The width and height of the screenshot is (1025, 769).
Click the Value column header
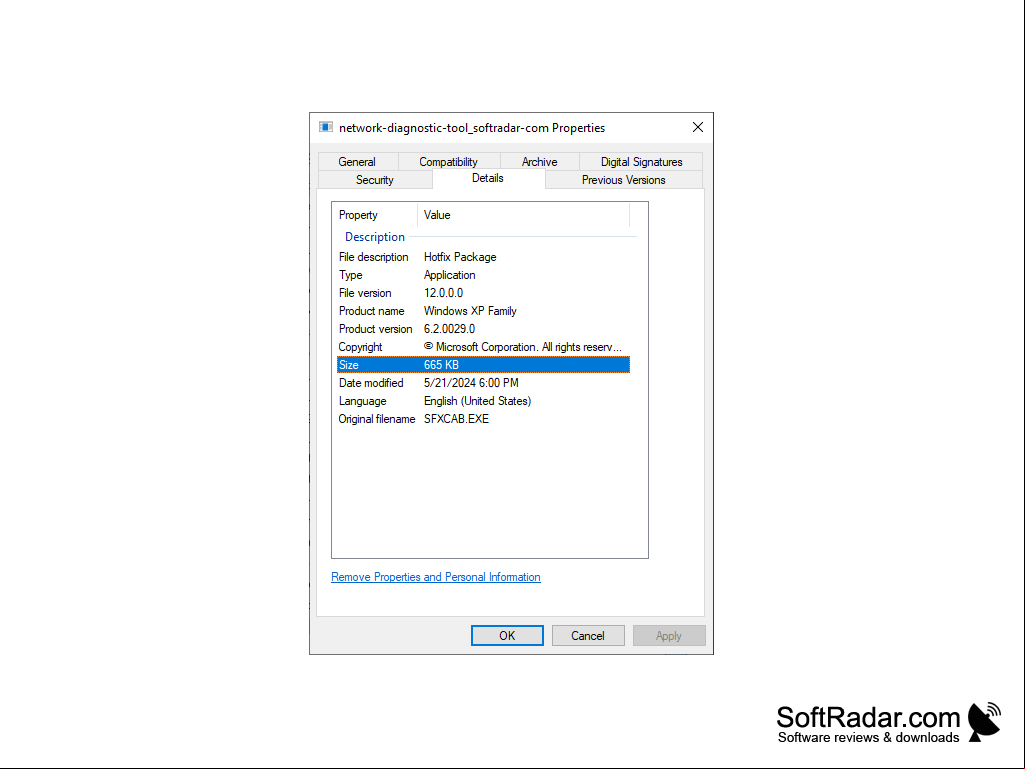(523, 214)
